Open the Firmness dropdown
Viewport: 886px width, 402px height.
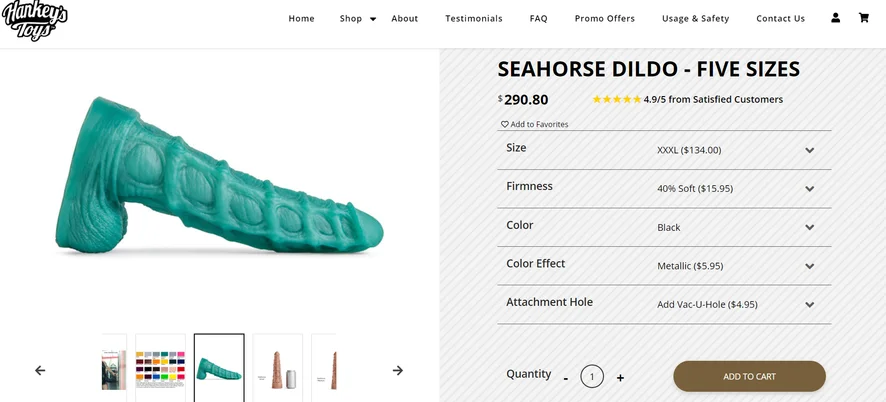[x=809, y=189]
